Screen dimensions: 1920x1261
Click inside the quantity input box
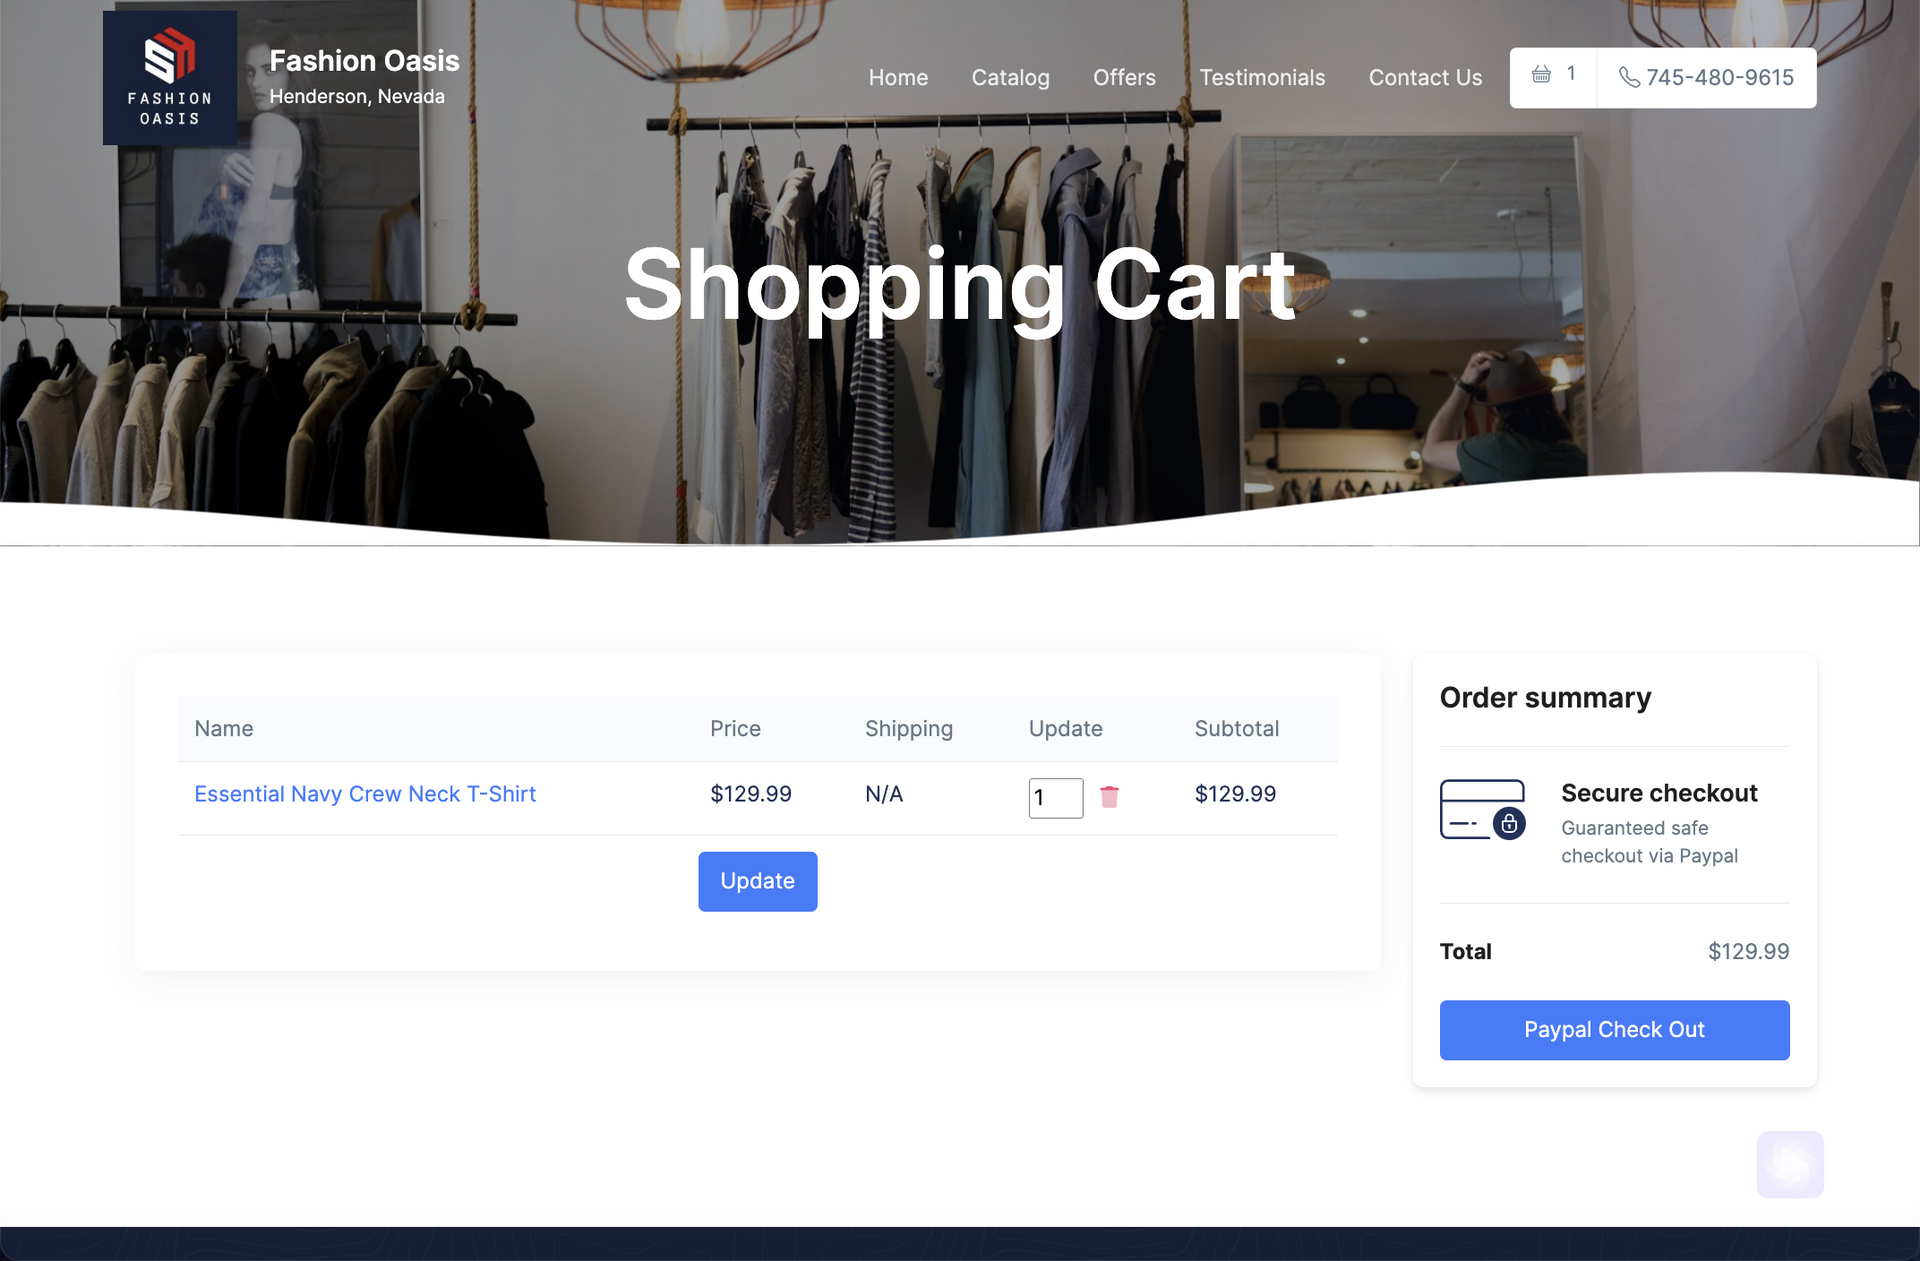click(x=1055, y=798)
